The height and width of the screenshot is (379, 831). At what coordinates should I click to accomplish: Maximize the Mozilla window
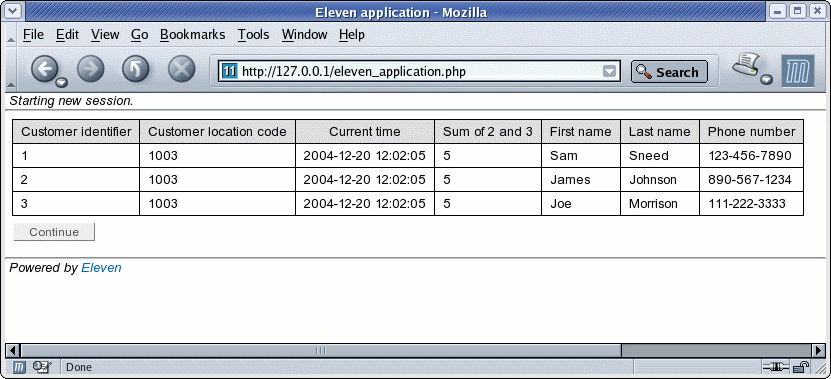(797, 11)
